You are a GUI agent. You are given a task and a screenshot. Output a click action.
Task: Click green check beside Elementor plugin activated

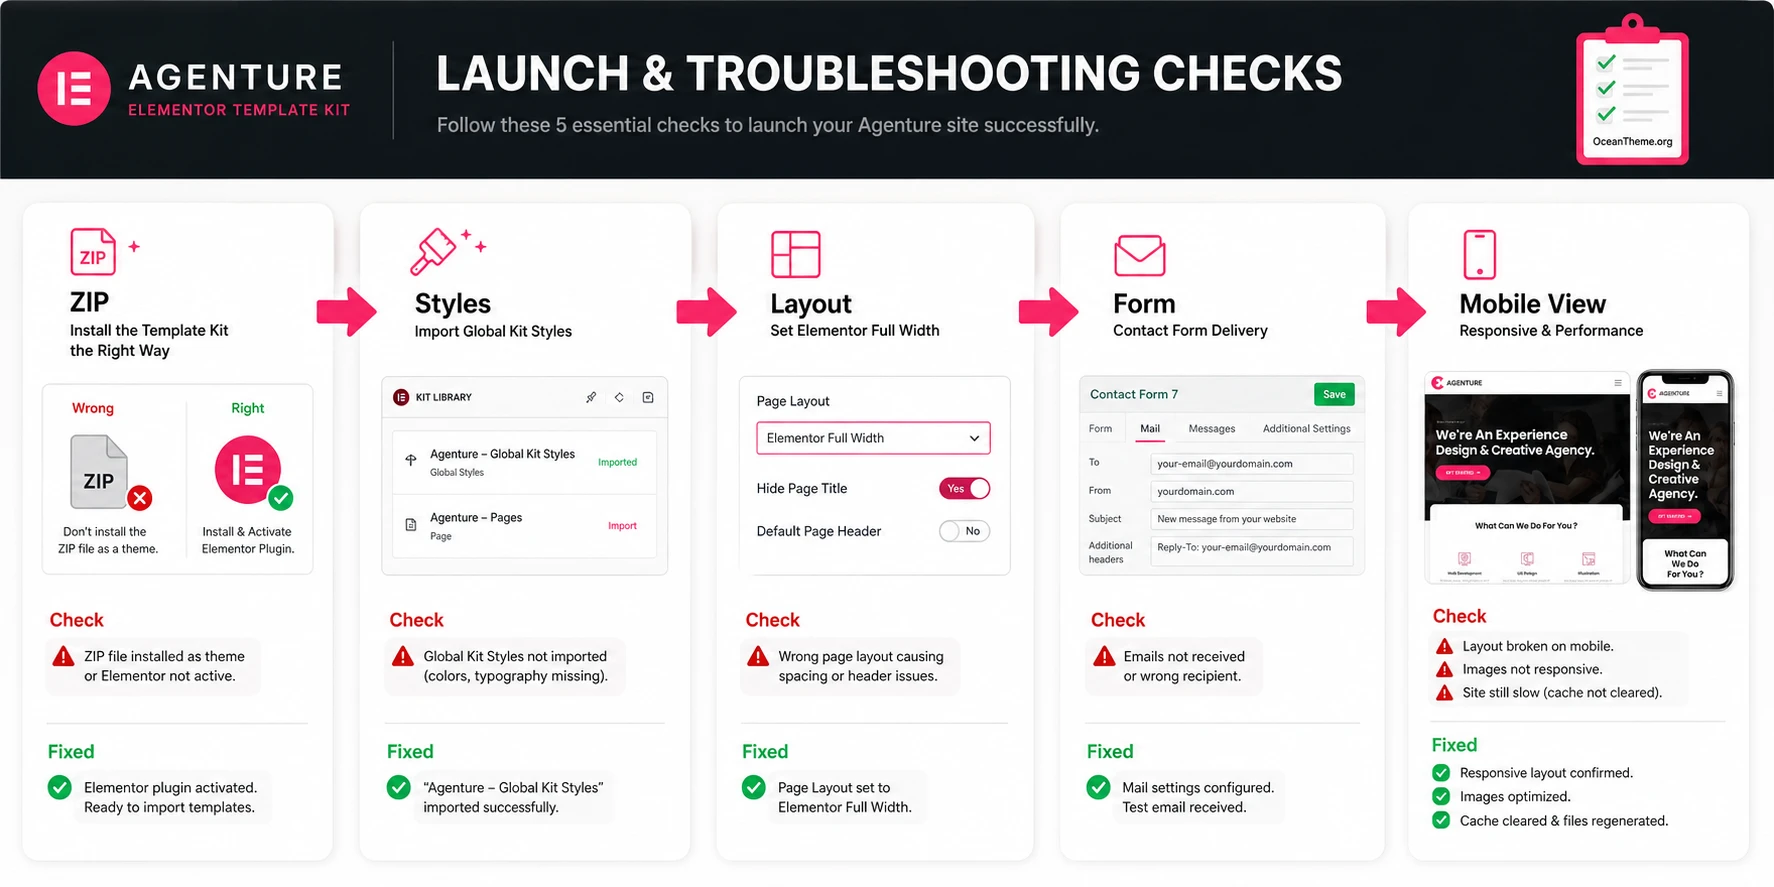click(60, 787)
